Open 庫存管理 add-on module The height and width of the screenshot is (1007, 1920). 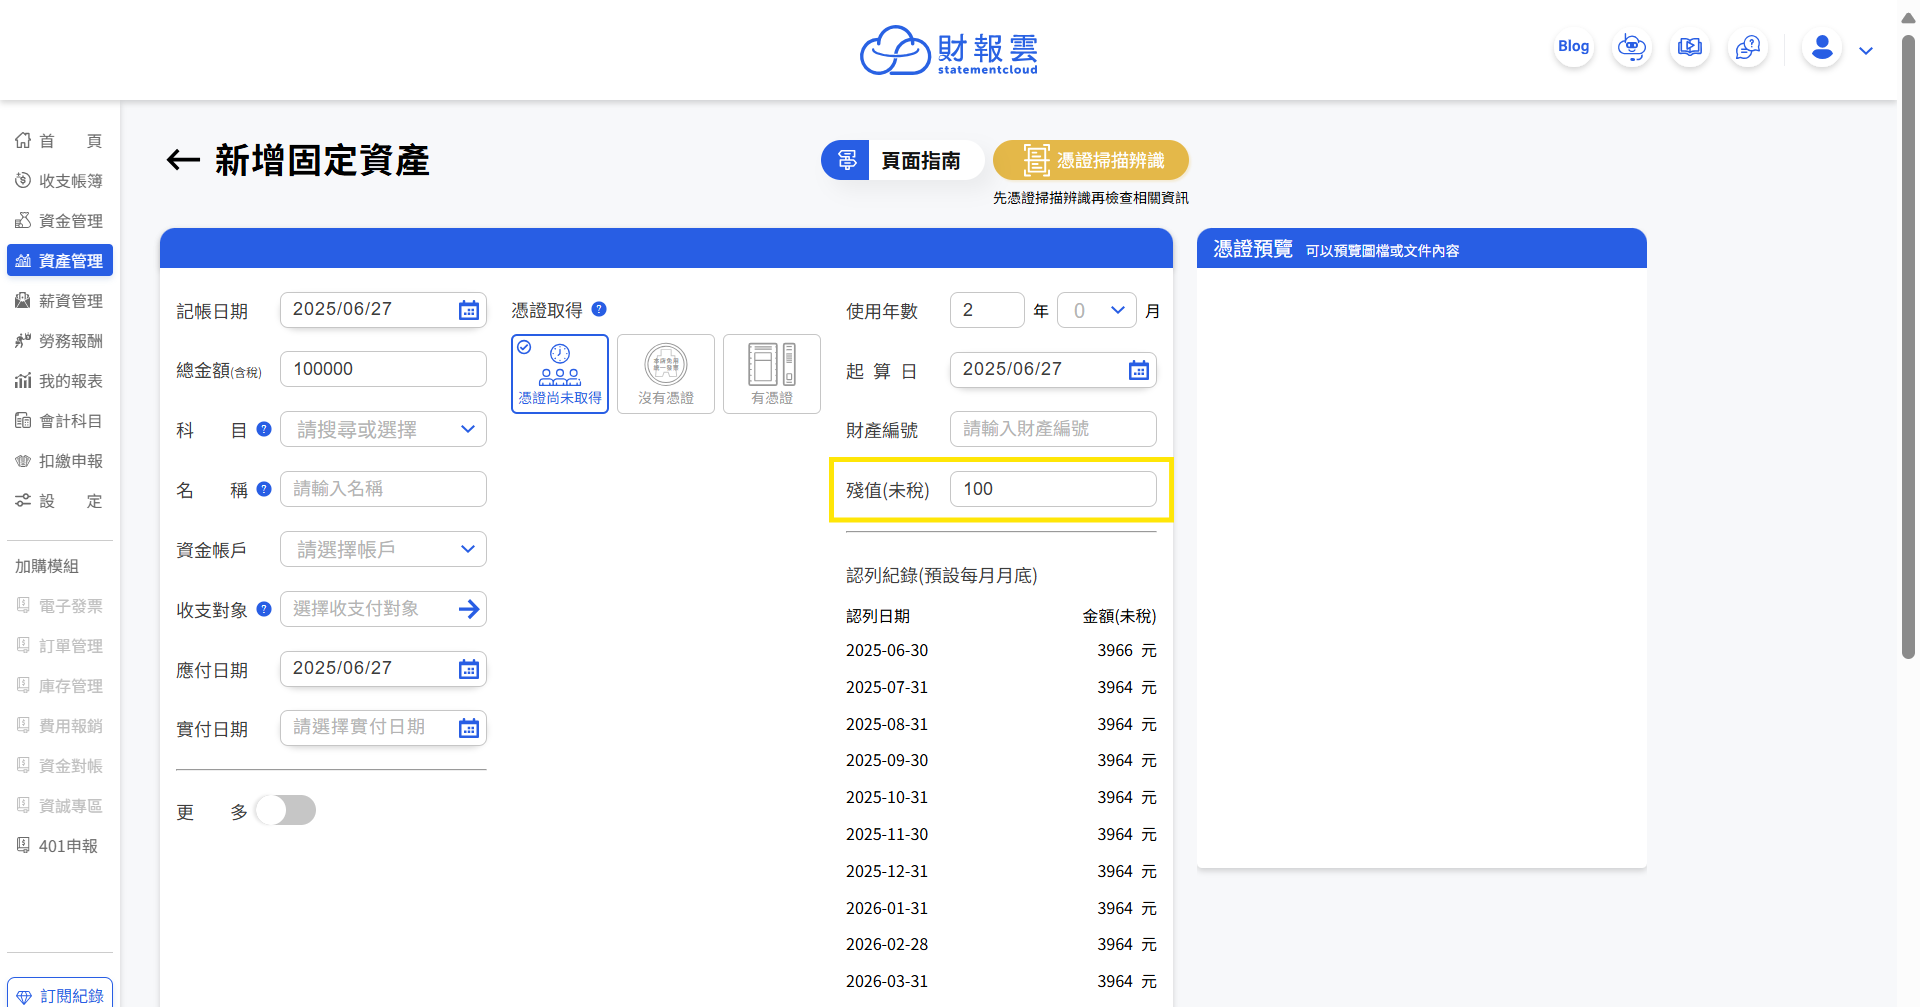(x=60, y=686)
